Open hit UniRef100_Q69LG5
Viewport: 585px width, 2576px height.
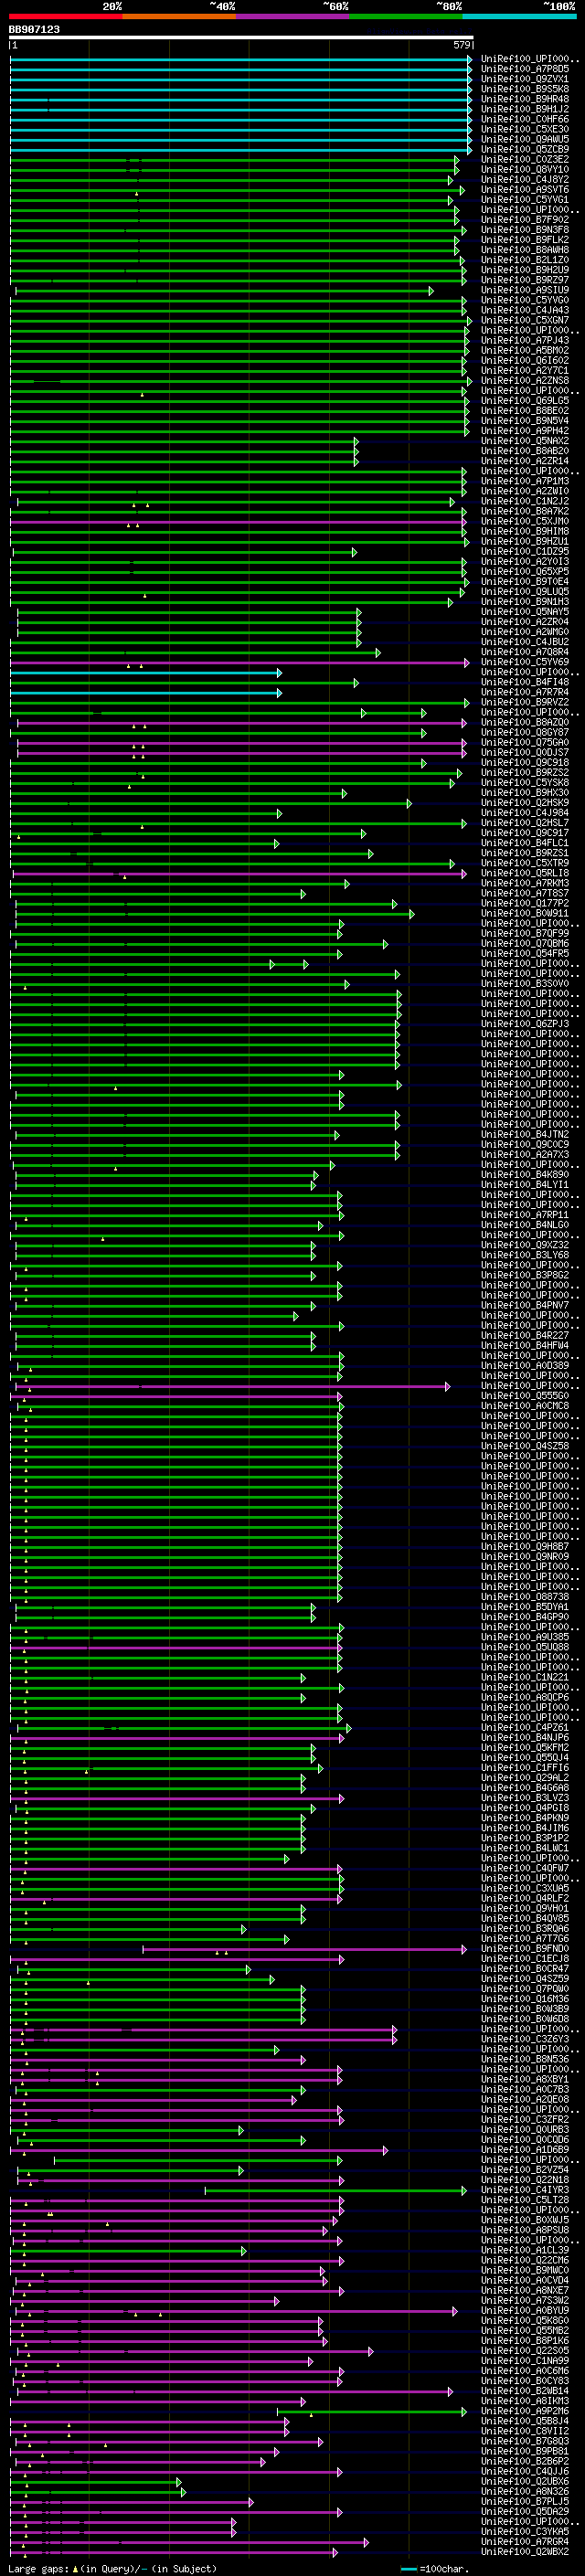525,400
